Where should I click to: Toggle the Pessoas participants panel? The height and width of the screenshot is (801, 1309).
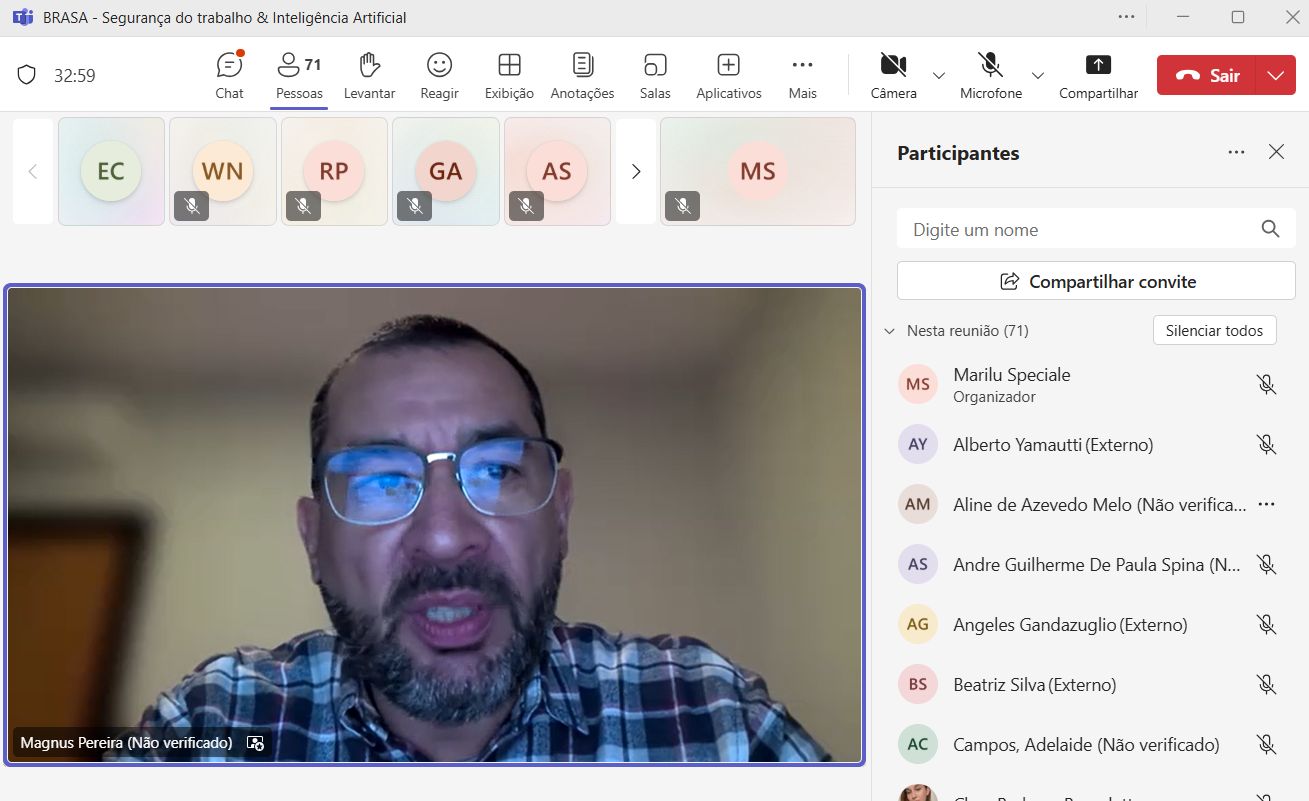click(299, 76)
